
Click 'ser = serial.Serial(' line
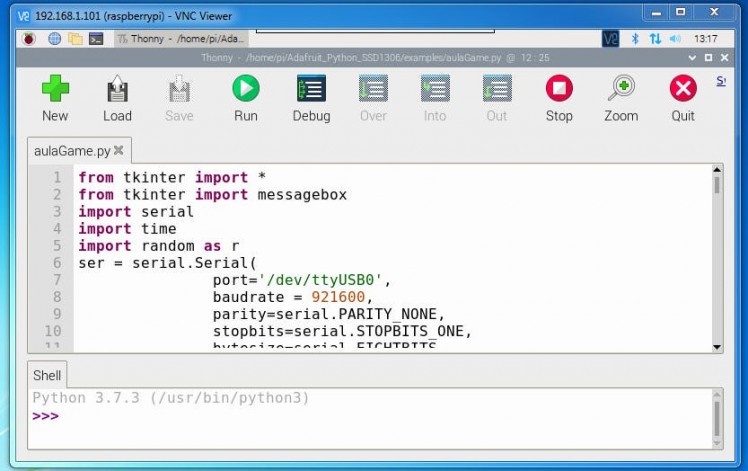pos(167,263)
